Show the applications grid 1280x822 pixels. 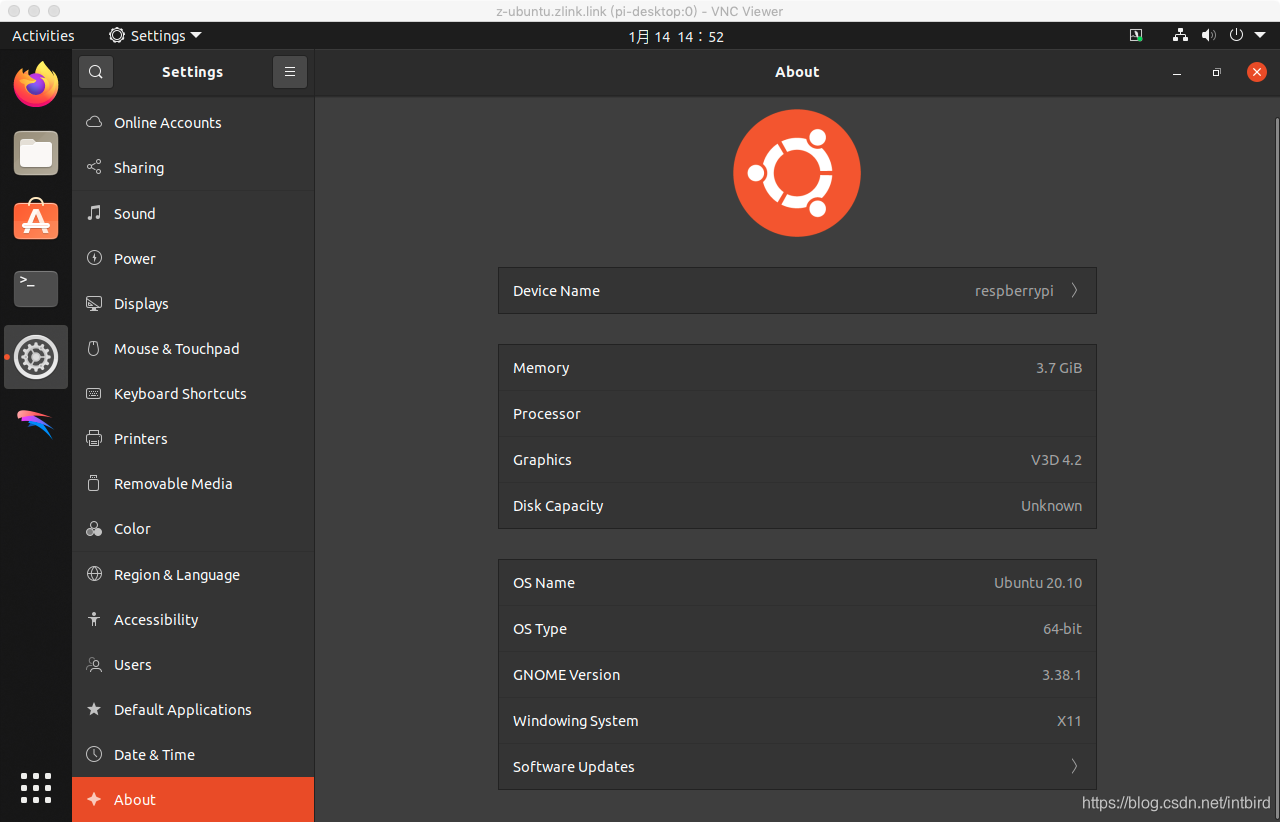pyautogui.click(x=36, y=788)
